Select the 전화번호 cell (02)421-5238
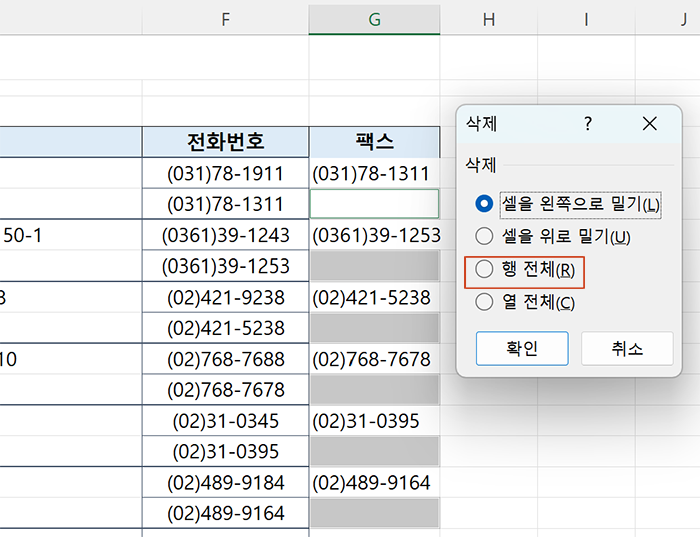The width and height of the screenshot is (700, 537). pyautogui.click(x=225, y=328)
